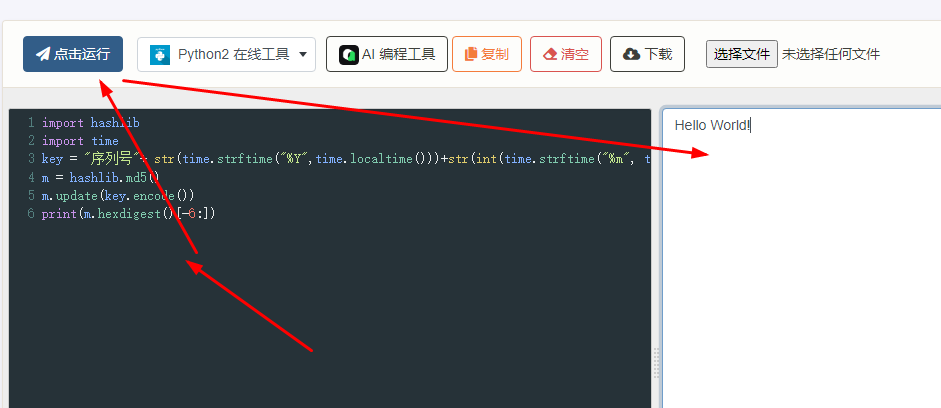Click the print(m.hexdigest()[-6:]) line
The width and height of the screenshot is (941, 408).
click(128, 213)
